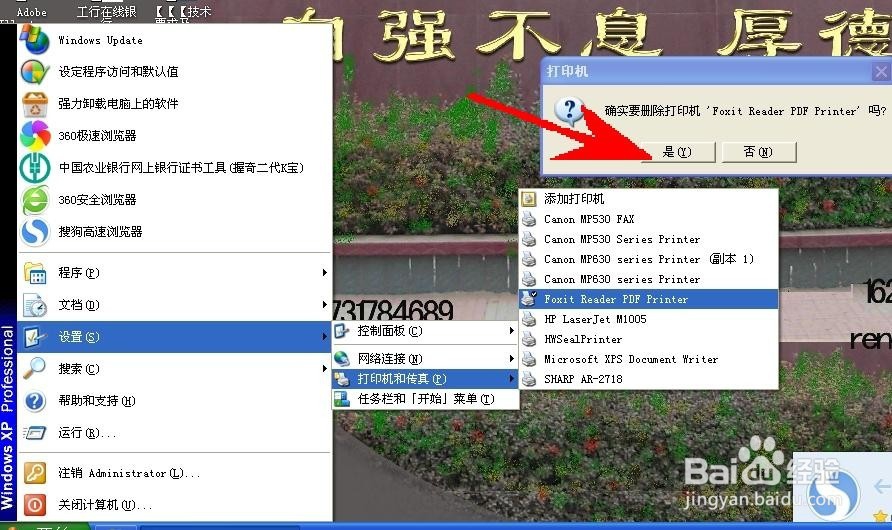Click the Microsoft XPS Document Writer icon
Screen dimensions: 892x530
529,359
